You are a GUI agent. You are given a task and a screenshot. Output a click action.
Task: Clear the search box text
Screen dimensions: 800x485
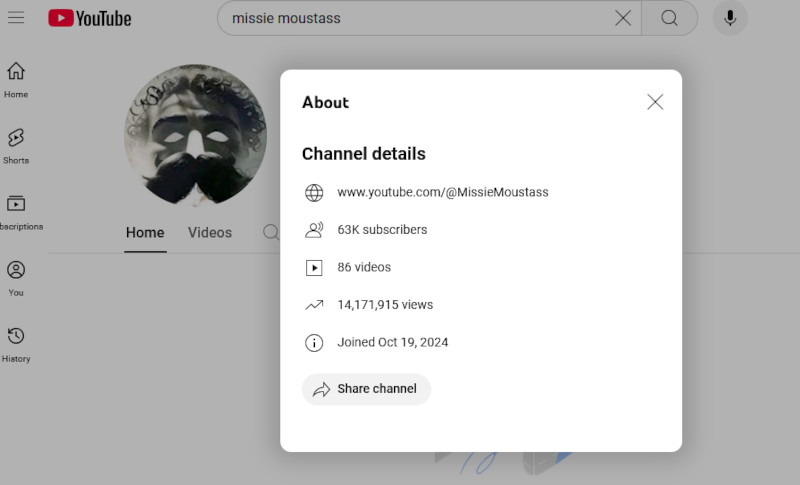[622, 18]
